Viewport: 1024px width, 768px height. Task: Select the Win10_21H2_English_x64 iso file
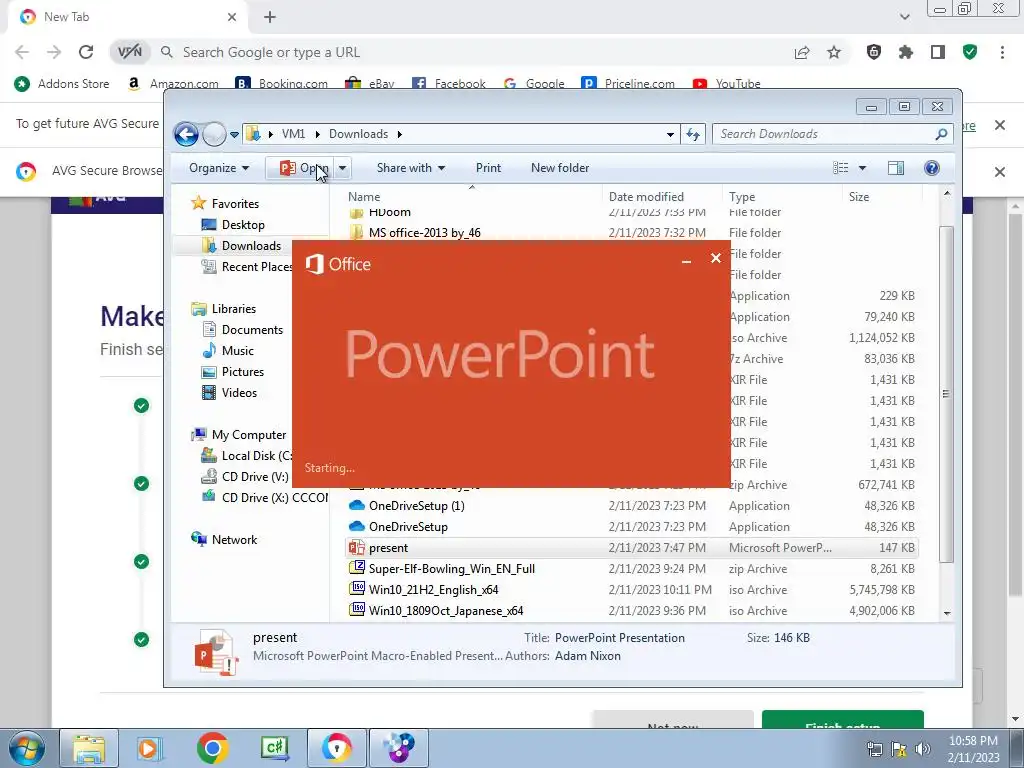coord(433,590)
